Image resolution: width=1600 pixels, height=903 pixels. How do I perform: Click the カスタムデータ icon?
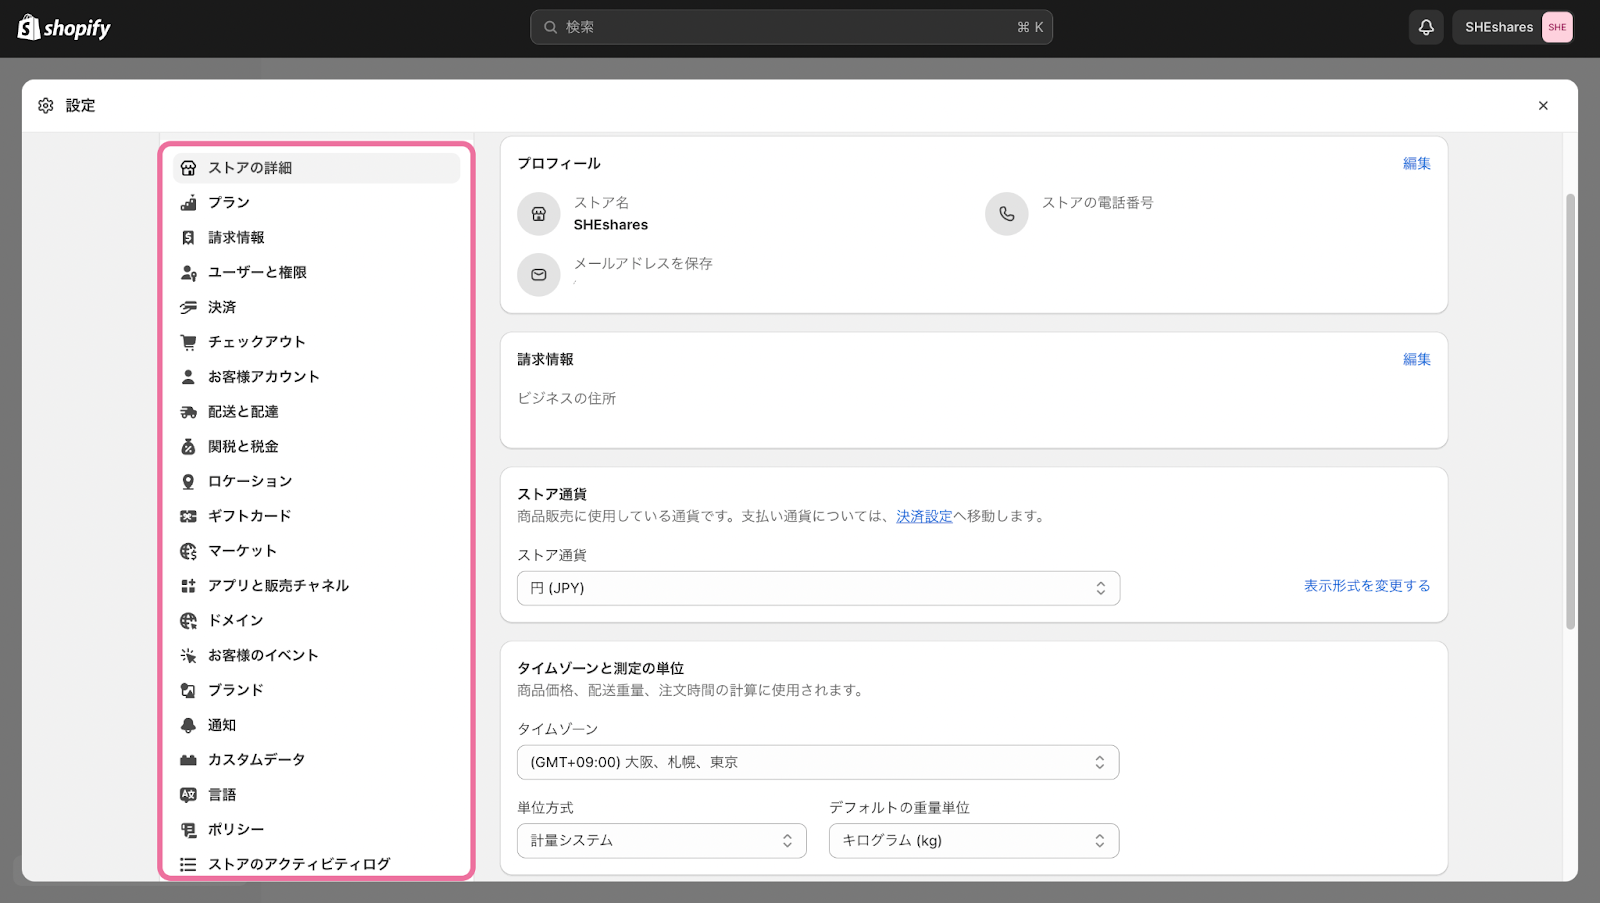188,760
